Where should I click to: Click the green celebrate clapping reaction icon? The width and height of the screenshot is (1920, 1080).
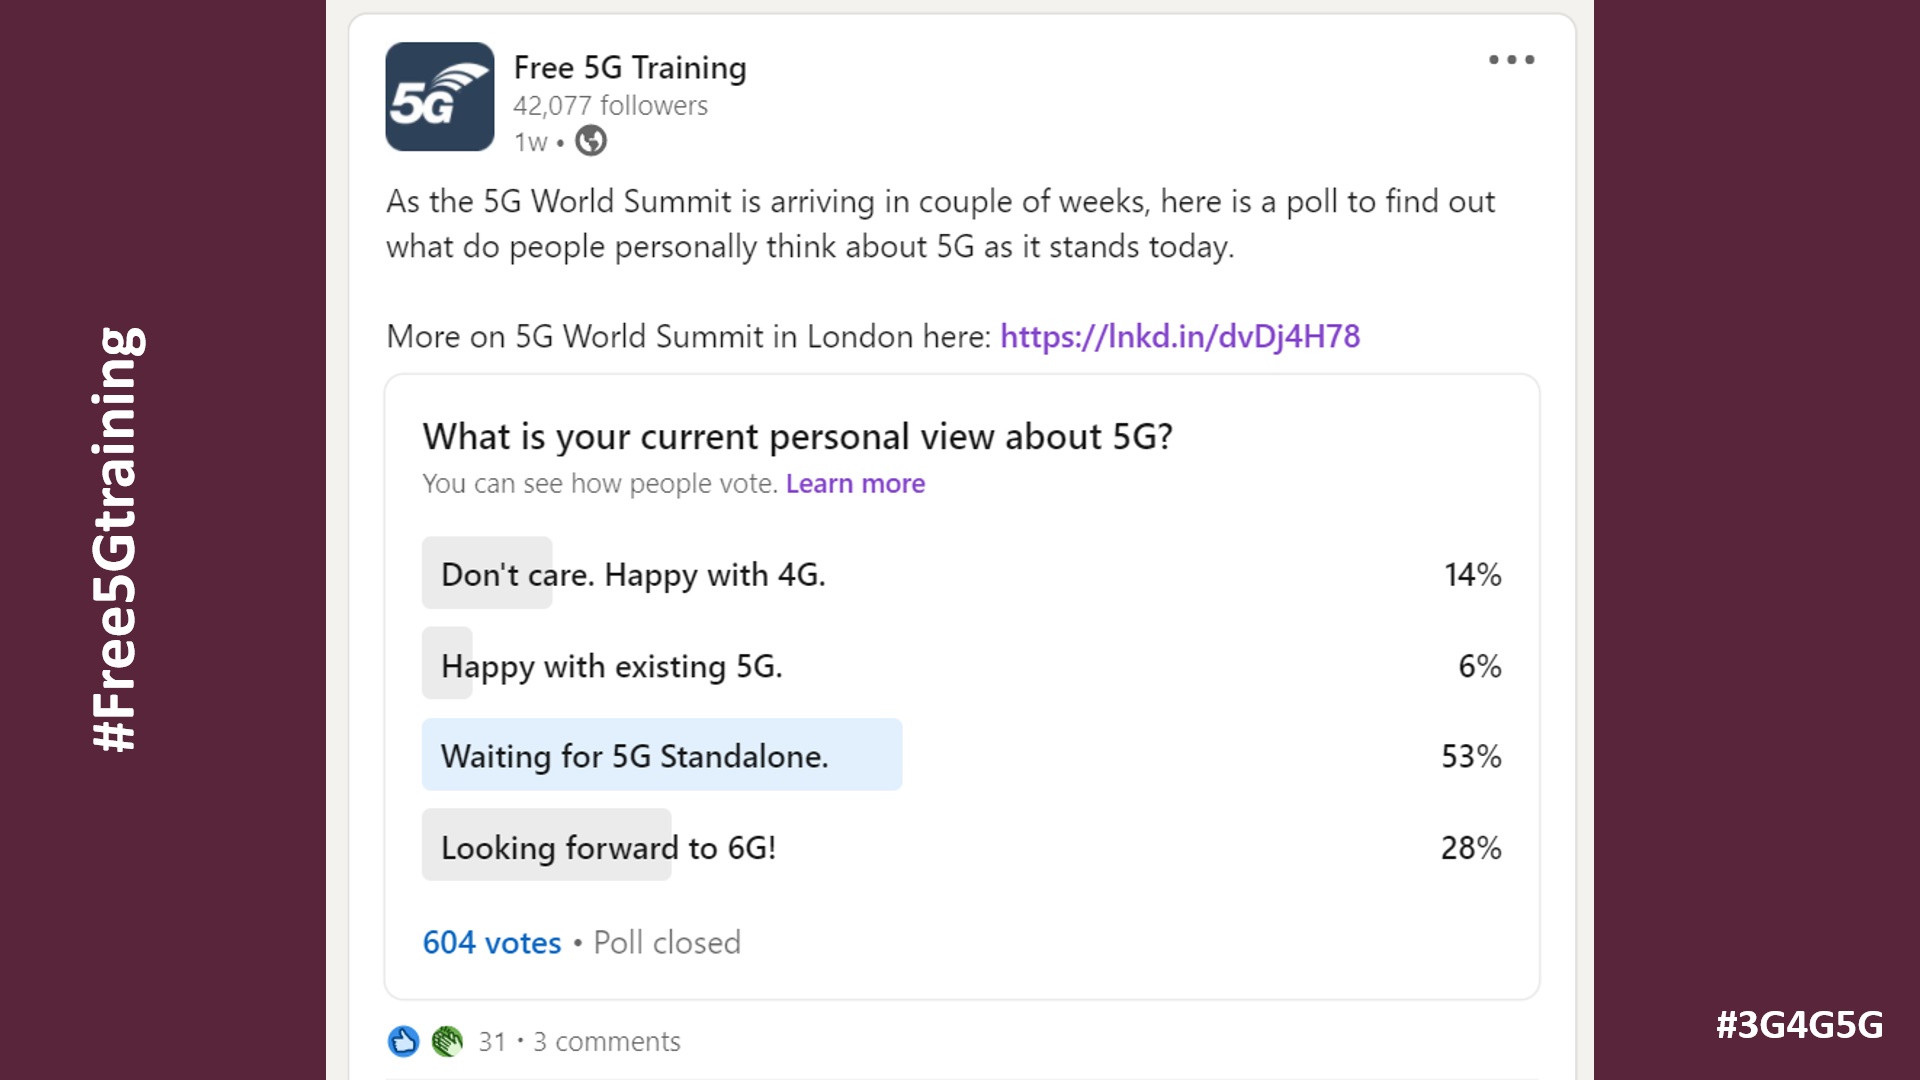(447, 1042)
